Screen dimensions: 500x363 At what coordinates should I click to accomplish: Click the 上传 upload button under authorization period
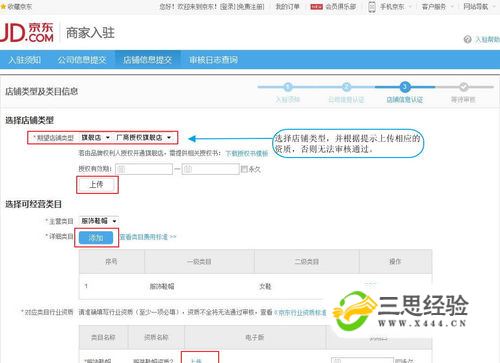tap(97, 184)
